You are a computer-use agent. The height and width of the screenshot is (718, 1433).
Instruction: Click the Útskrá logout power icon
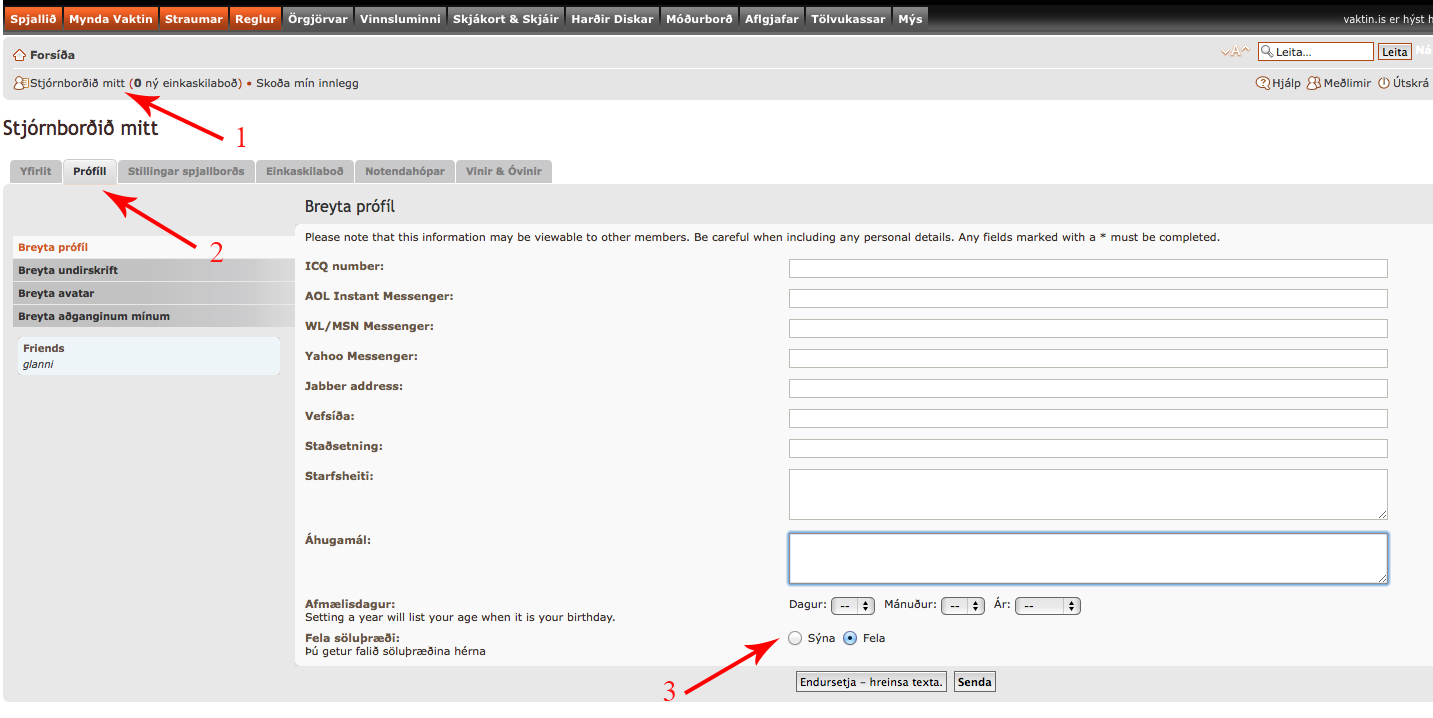tap(1384, 83)
